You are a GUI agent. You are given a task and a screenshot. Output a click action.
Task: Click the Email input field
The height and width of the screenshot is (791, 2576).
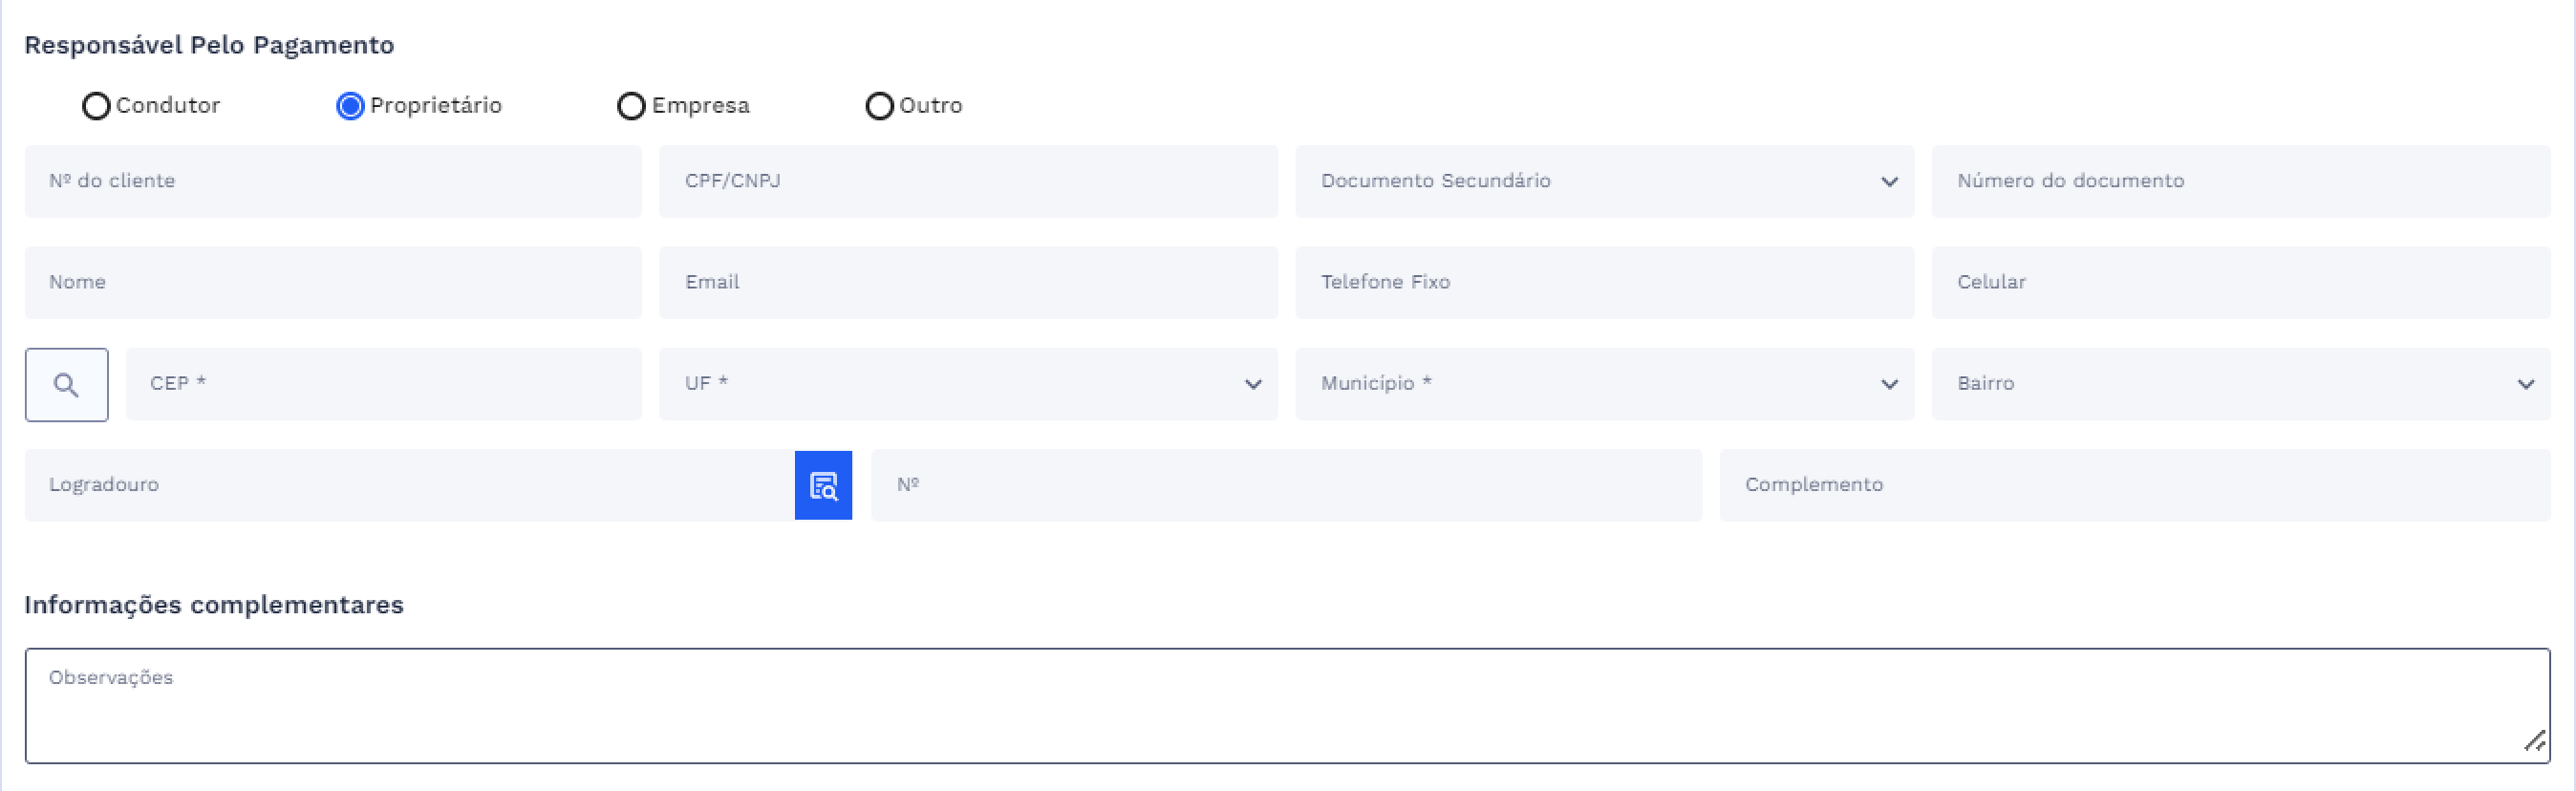(x=967, y=283)
